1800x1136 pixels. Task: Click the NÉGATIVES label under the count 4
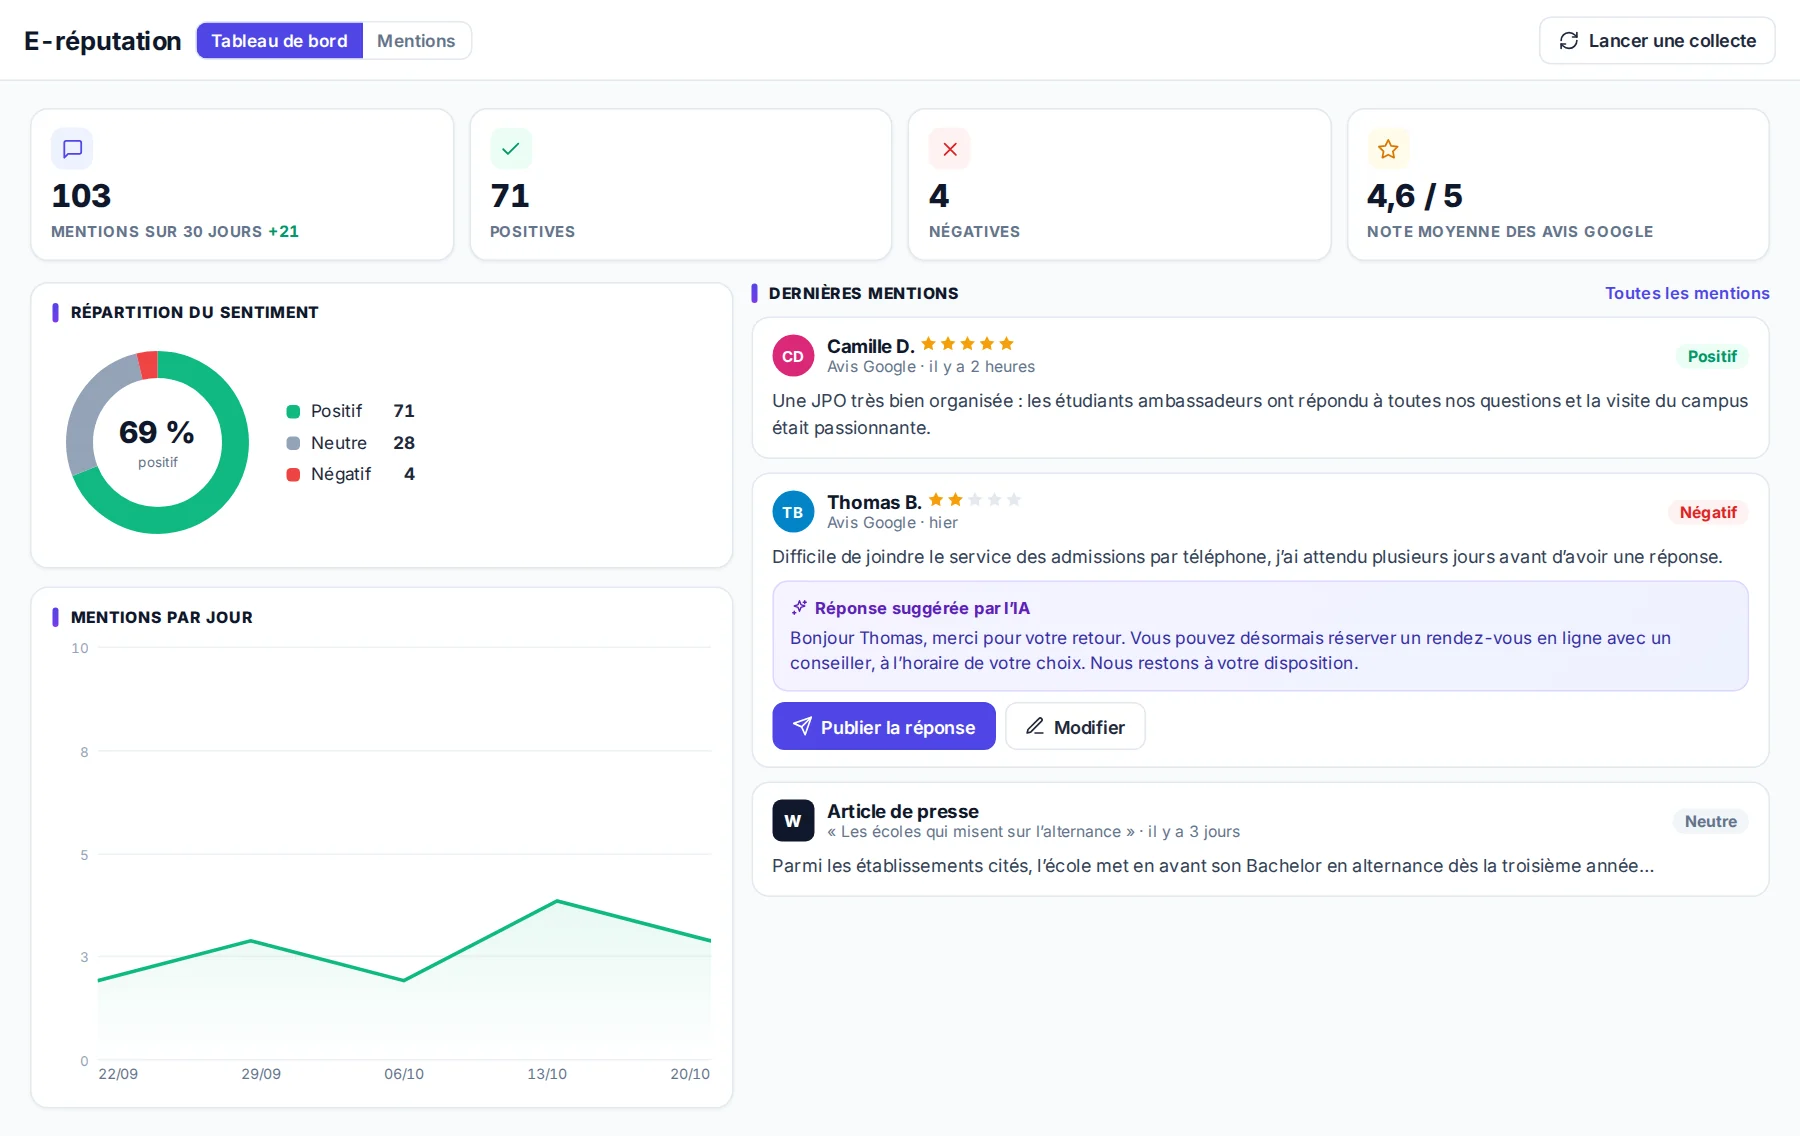click(974, 231)
